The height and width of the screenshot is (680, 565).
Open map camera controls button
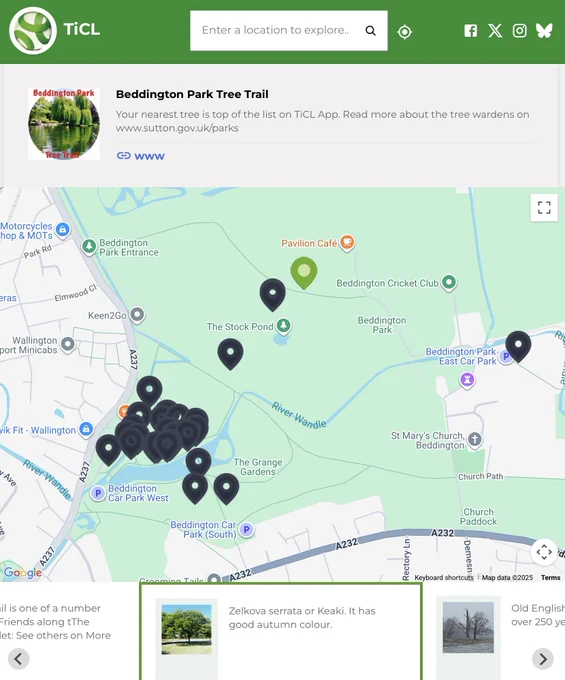(544, 552)
